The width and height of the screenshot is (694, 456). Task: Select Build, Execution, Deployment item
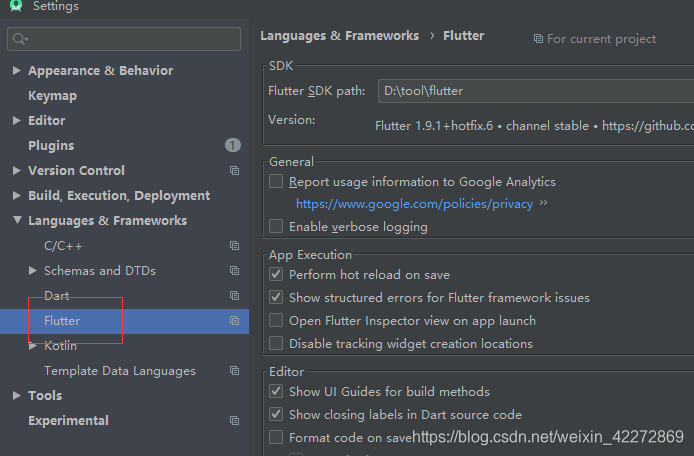click(119, 196)
